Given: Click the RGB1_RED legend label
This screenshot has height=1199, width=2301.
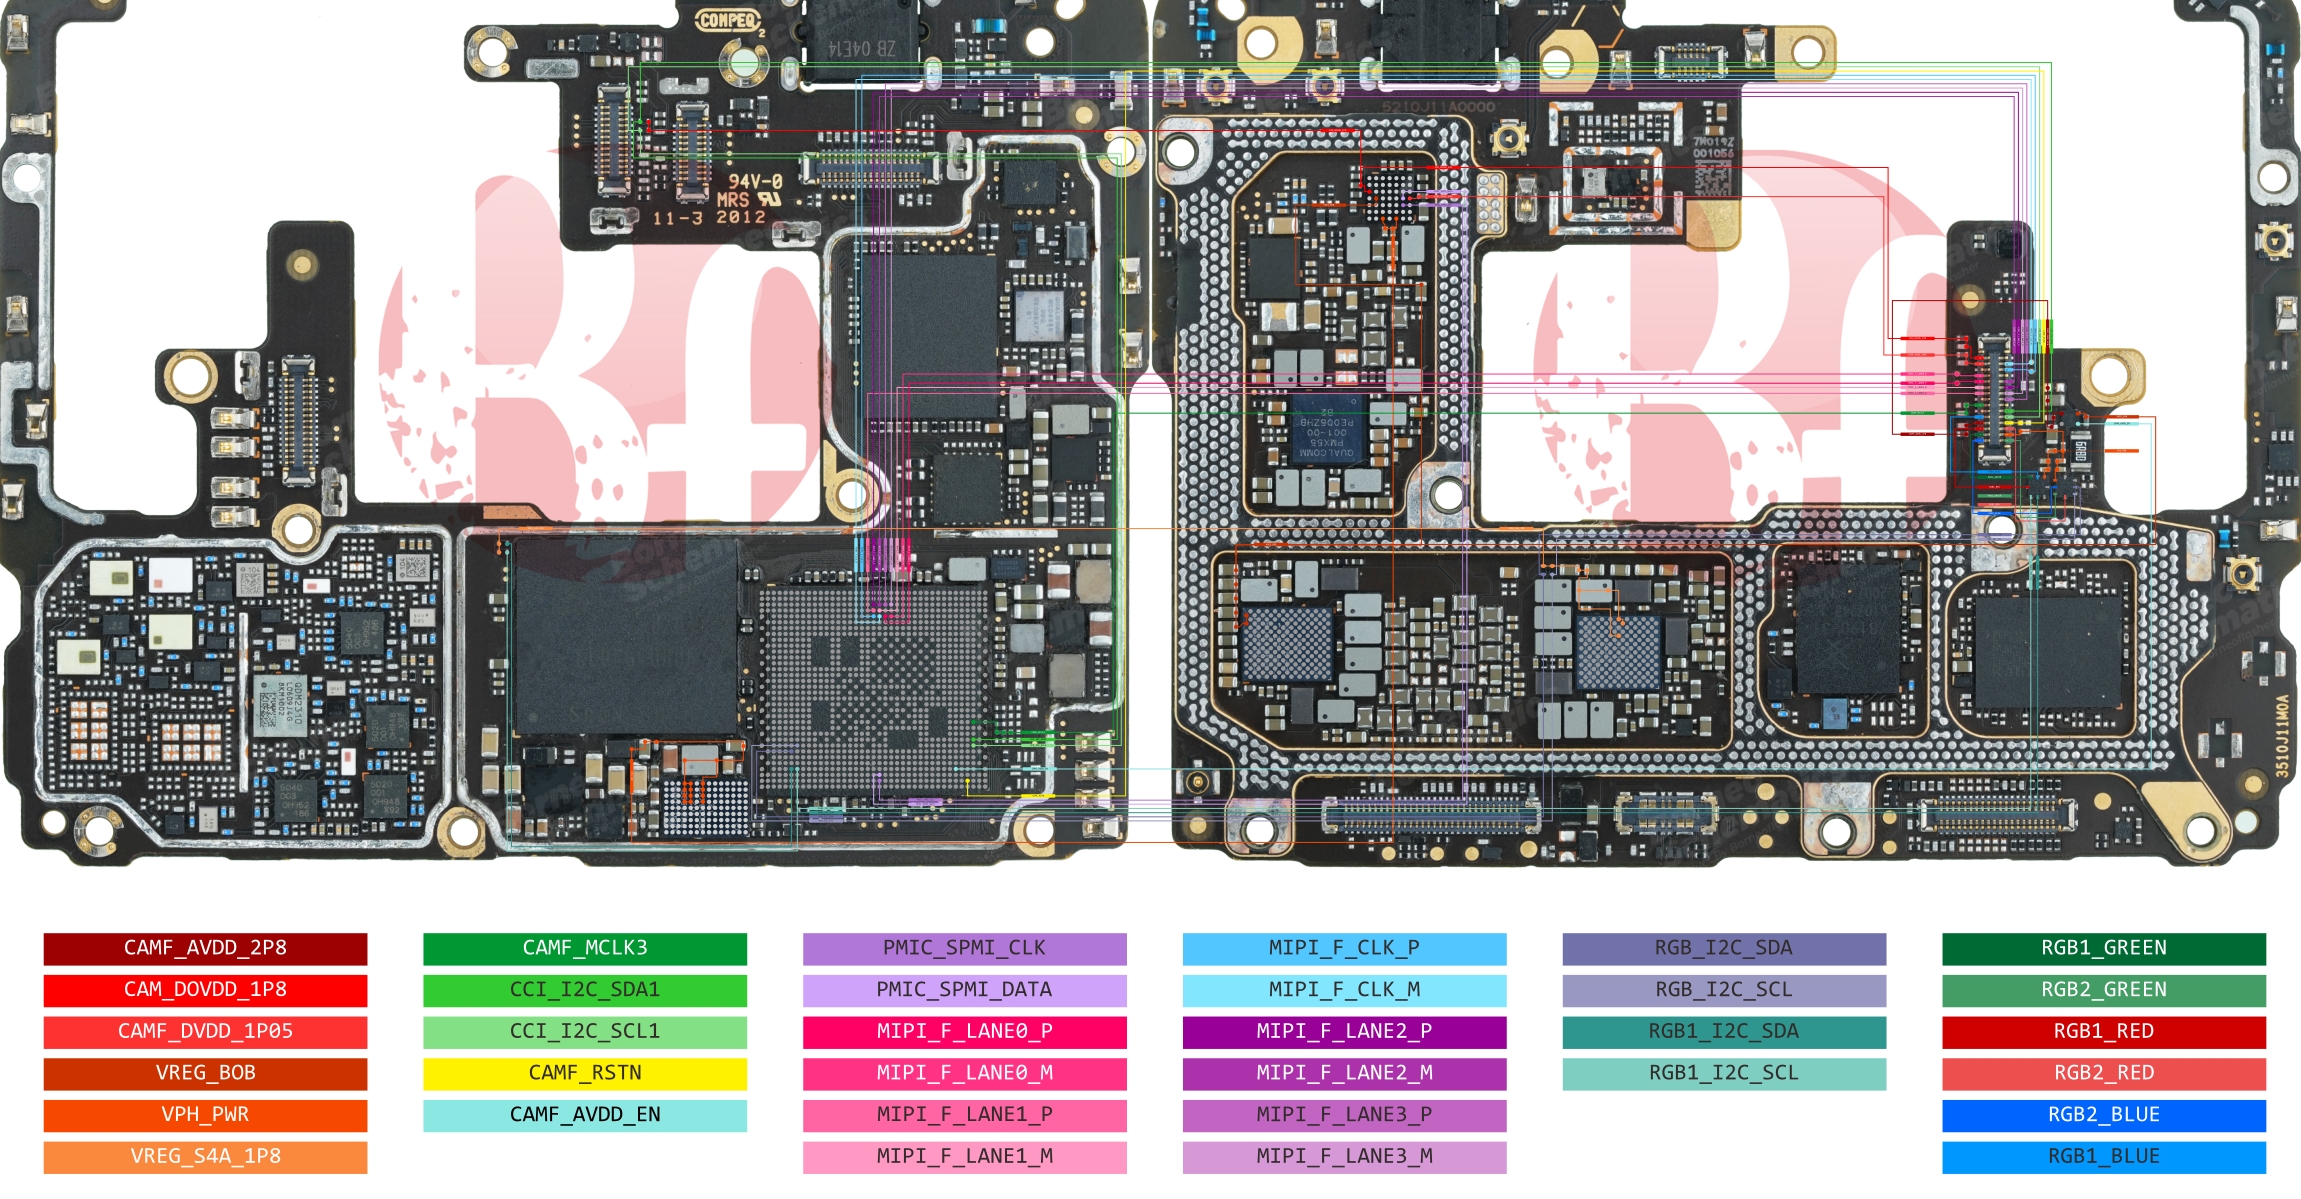Looking at the screenshot, I should [x=2104, y=1032].
